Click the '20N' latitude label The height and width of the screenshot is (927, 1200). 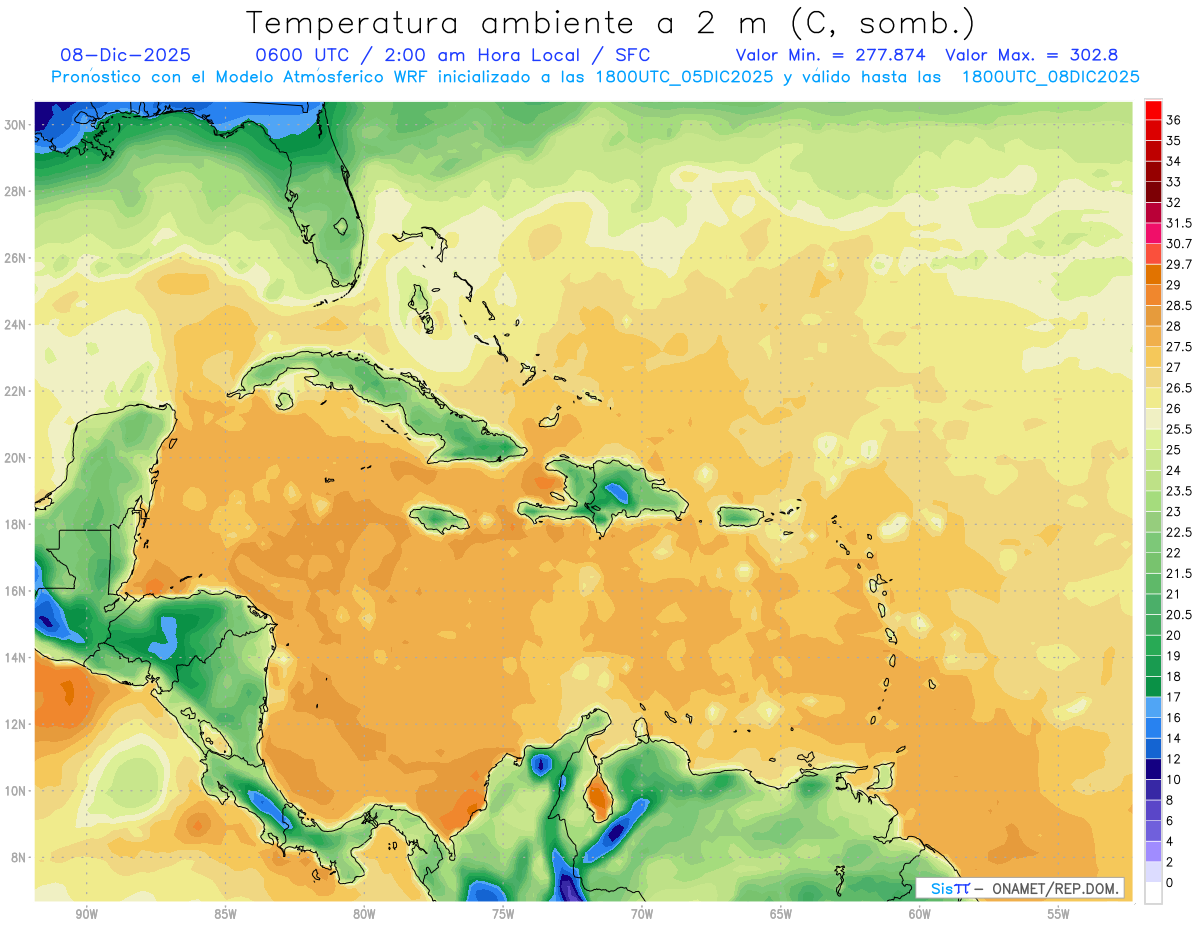tap(16, 458)
